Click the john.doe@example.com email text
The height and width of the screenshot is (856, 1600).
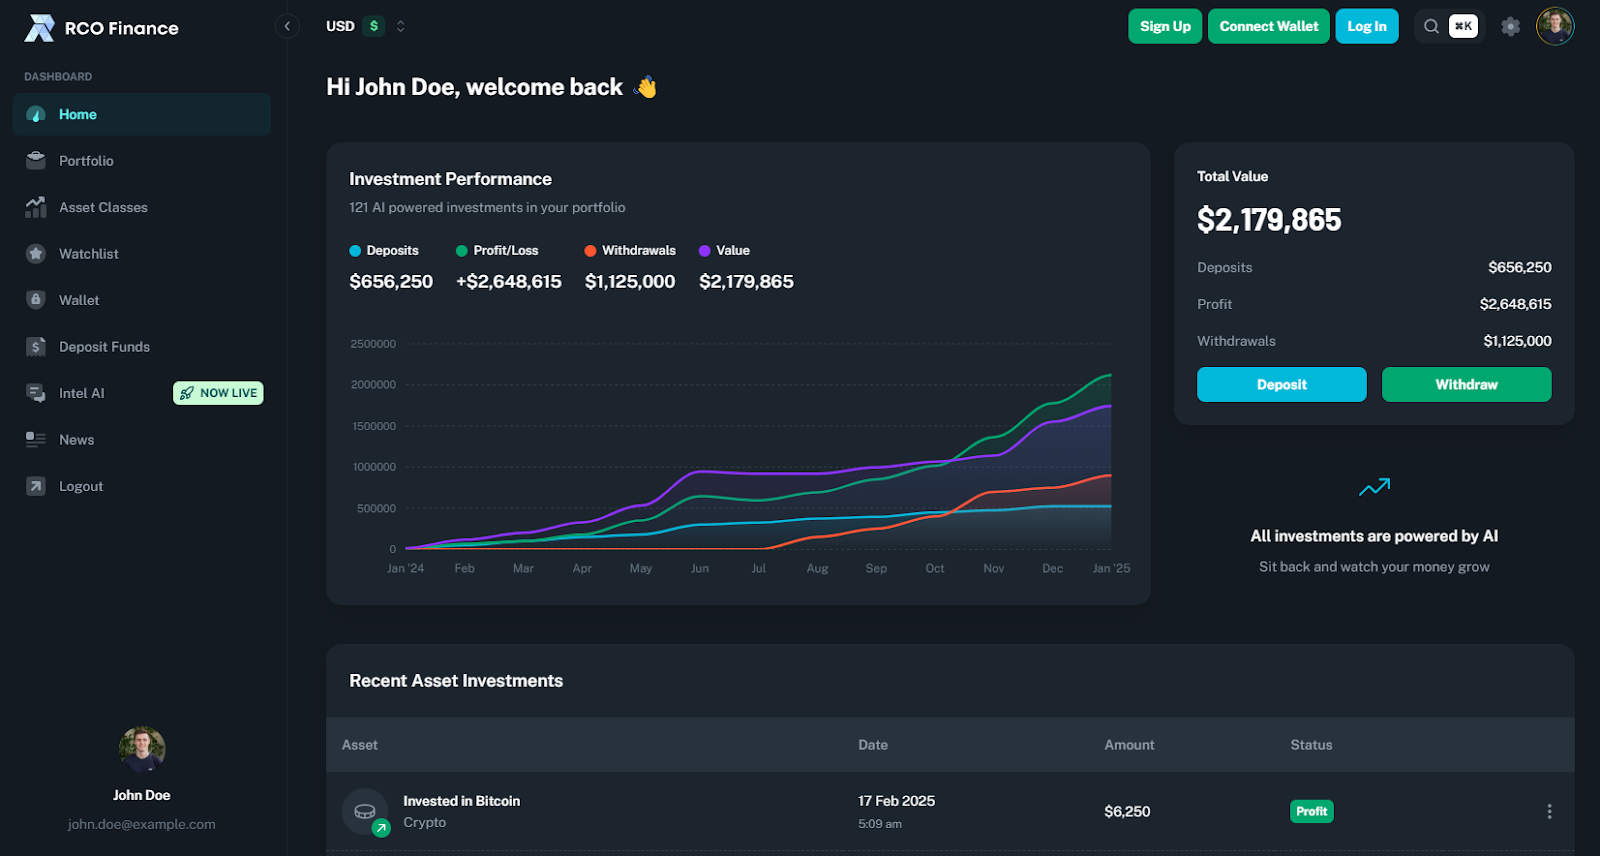[142, 824]
